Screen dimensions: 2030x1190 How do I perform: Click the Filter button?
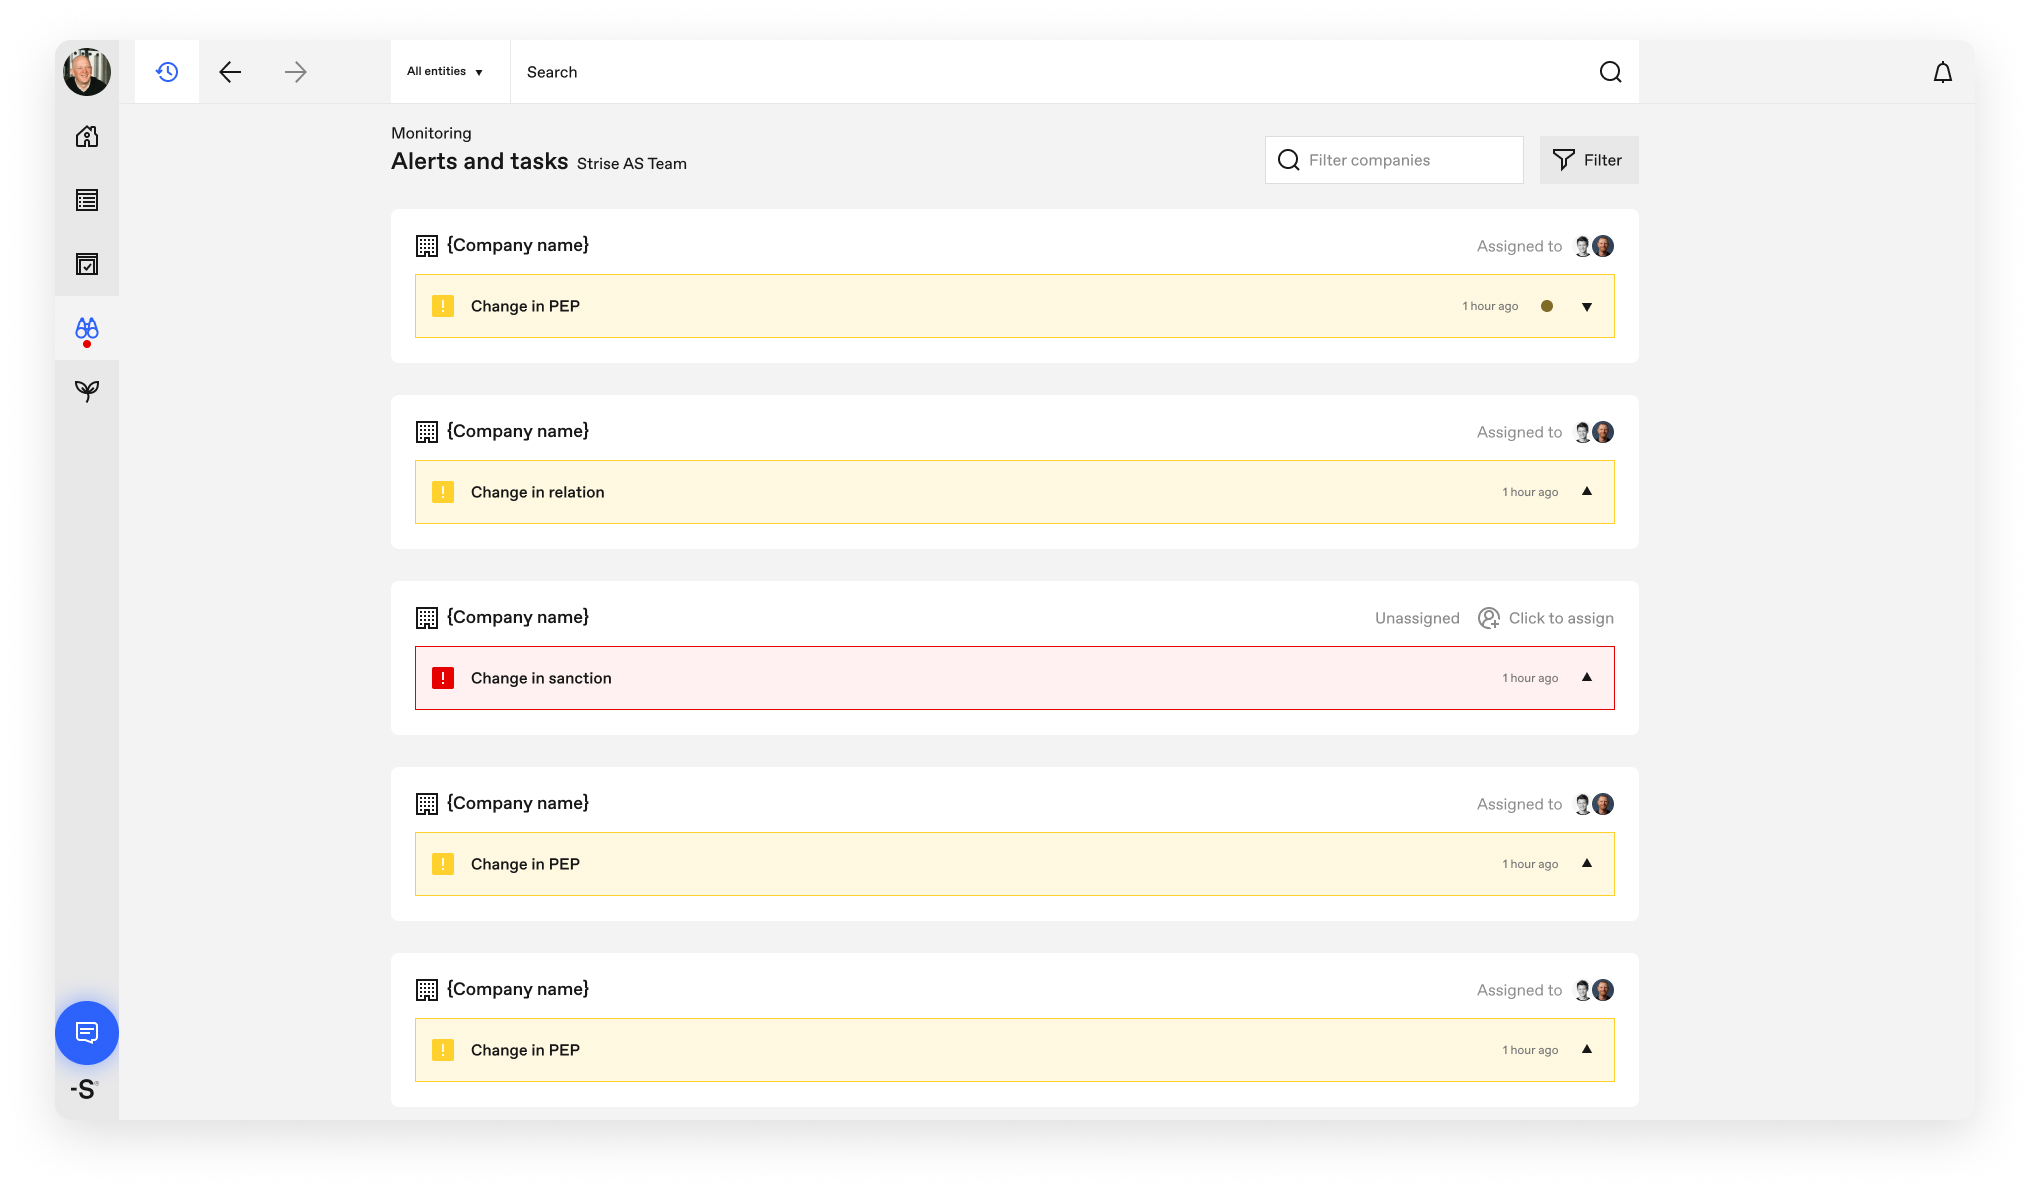[1588, 160]
